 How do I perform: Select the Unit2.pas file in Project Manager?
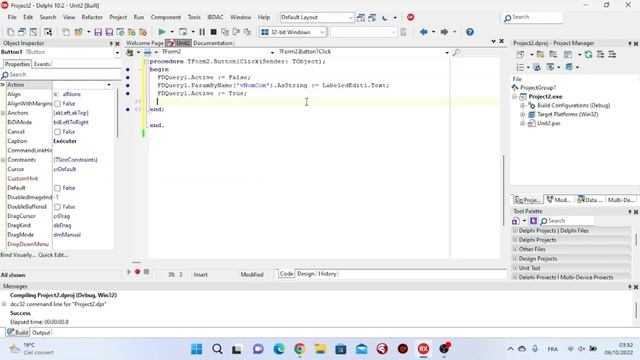click(x=549, y=123)
